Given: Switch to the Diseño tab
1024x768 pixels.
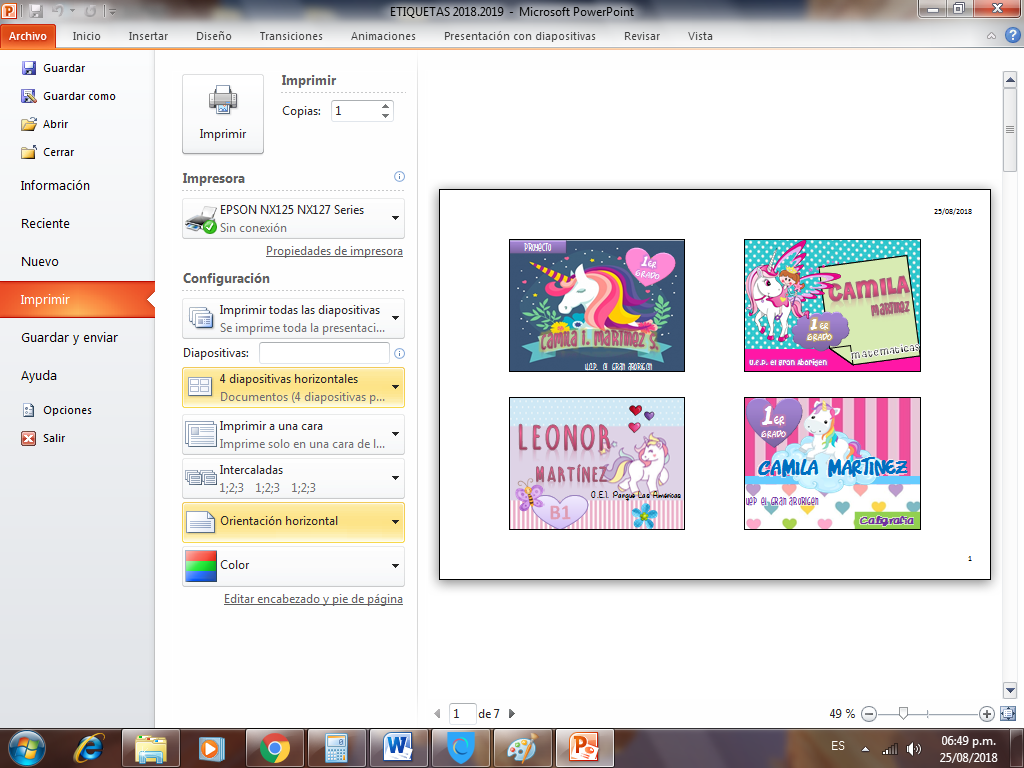Looking at the screenshot, I should click(x=214, y=36).
